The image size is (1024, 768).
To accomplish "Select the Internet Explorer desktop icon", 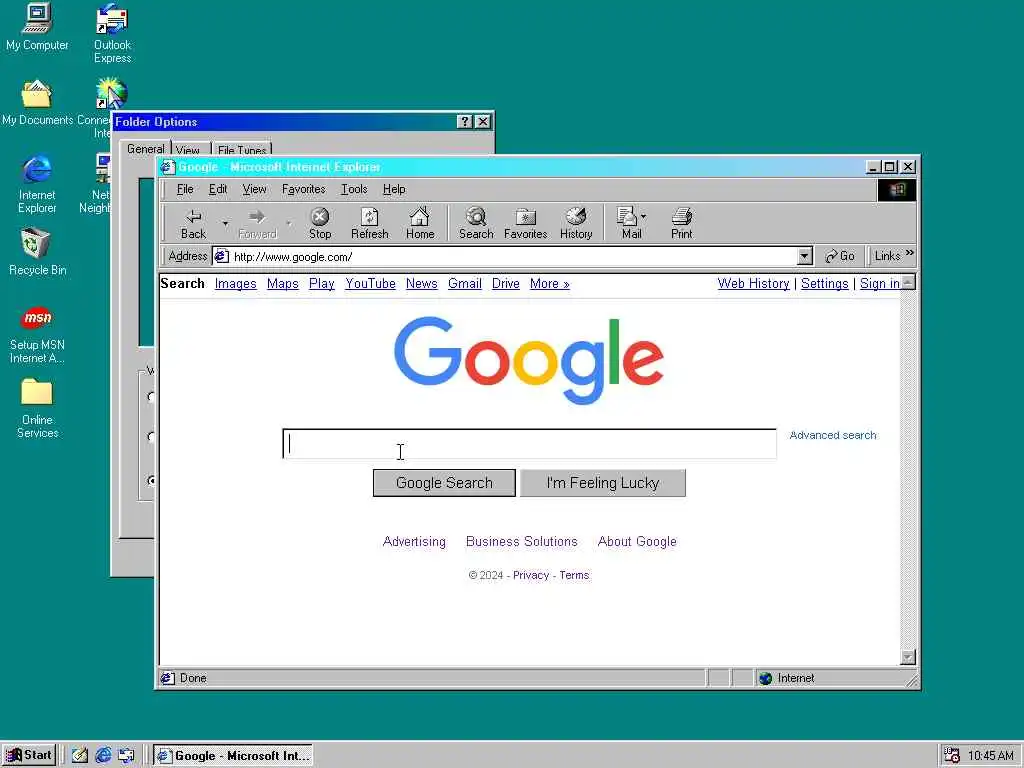I will 37,185.
